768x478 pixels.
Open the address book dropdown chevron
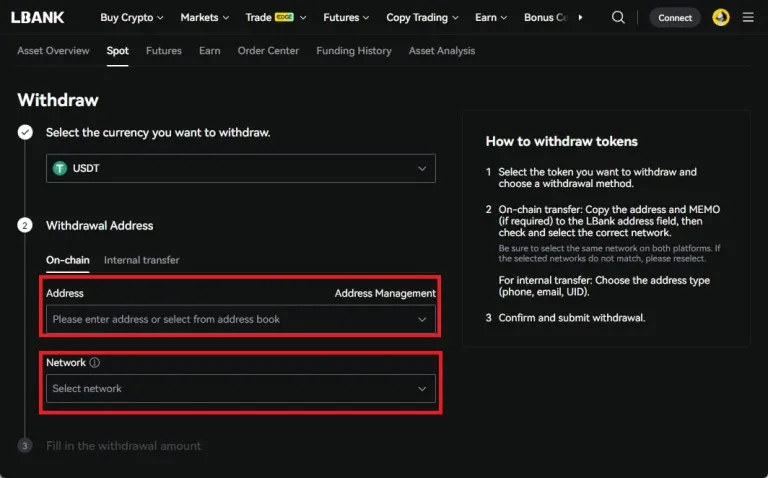(x=422, y=319)
